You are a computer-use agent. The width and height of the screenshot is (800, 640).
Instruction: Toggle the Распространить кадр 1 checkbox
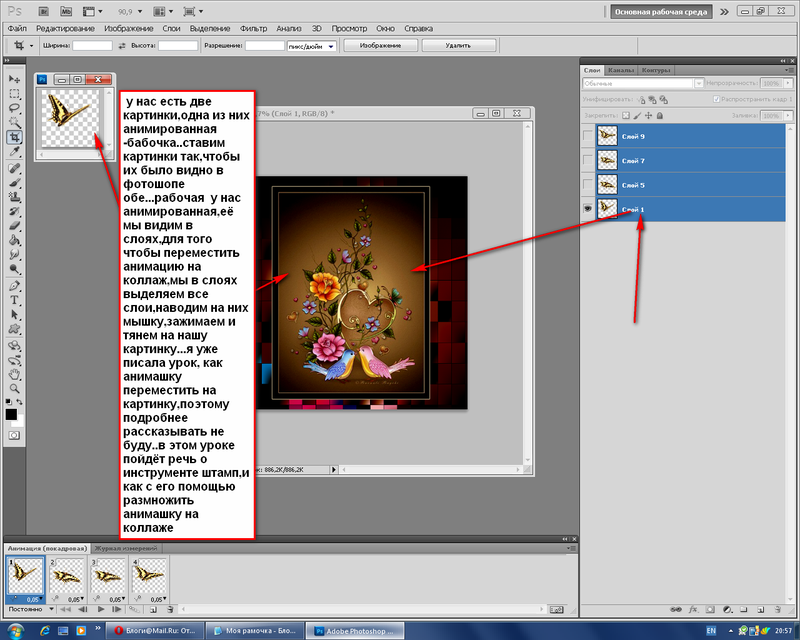716,99
